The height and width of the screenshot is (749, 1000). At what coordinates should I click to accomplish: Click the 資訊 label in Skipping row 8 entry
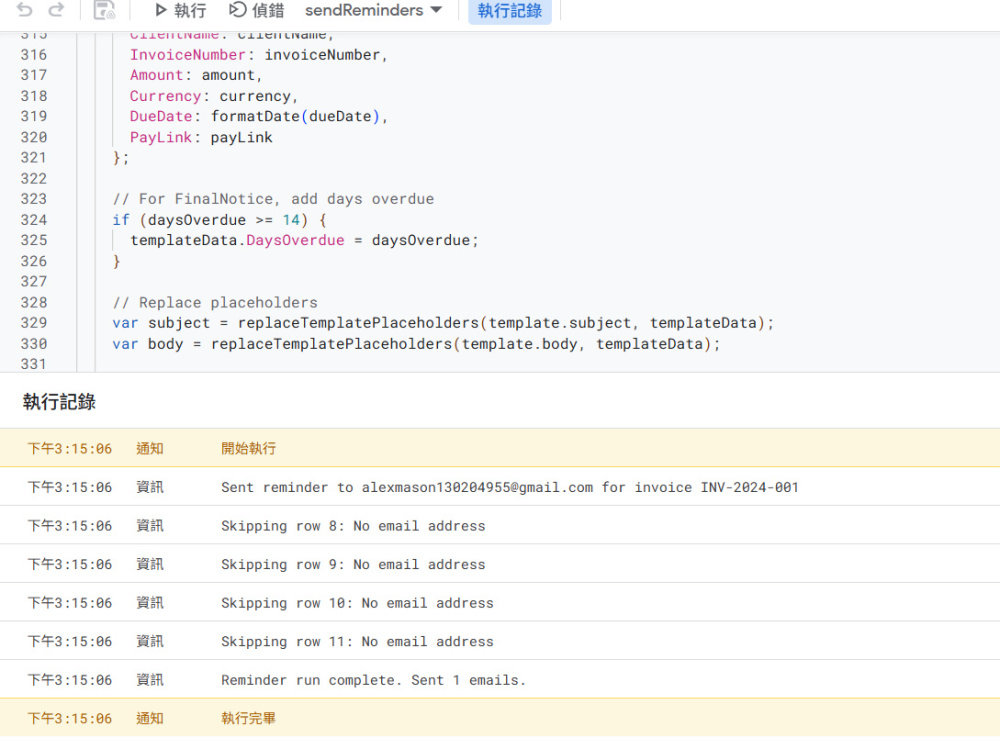pyautogui.click(x=150, y=526)
